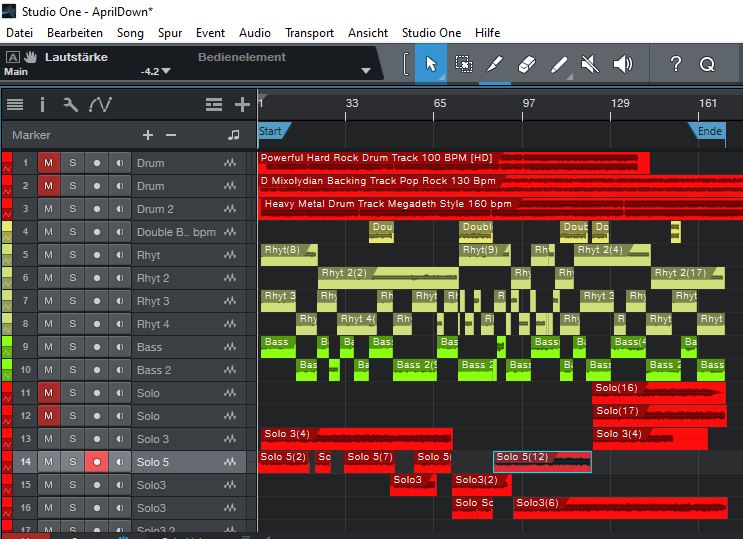Open the Datei menu
The width and height of the screenshot is (743, 539).
click(19, 33)
